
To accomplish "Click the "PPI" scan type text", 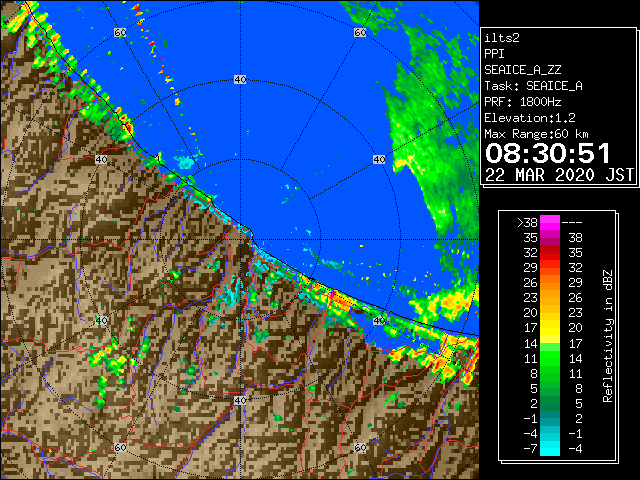I will click(494, 54).
